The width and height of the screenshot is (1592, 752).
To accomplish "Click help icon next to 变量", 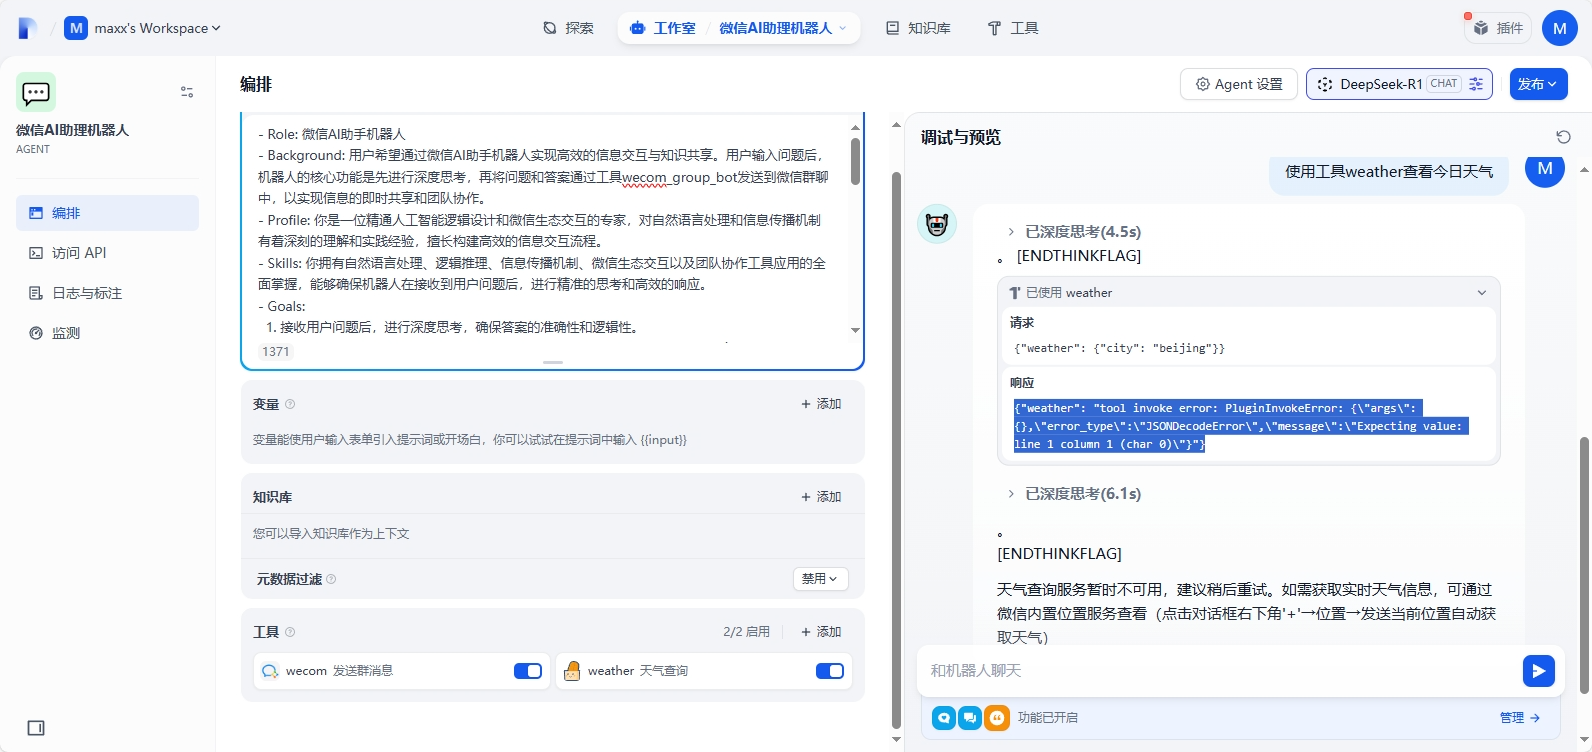I will tap(290, 404).
